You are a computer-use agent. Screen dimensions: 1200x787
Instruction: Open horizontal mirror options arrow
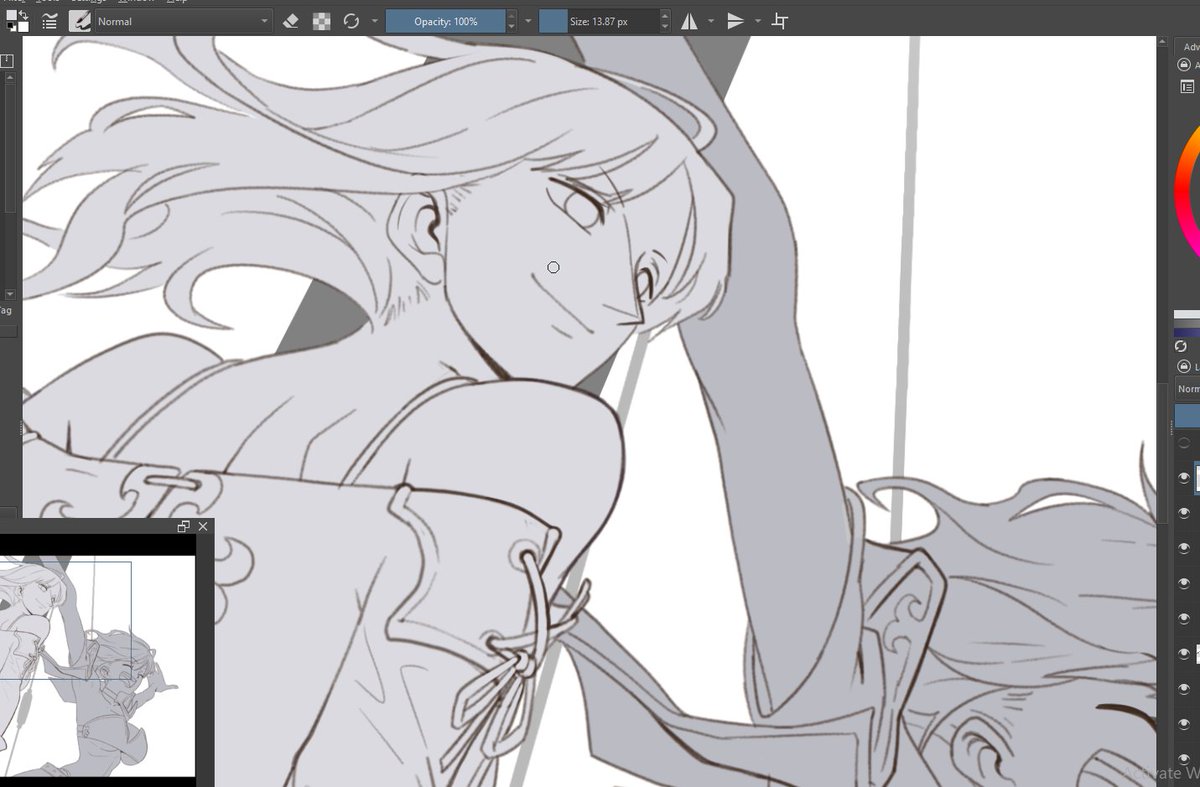[x=711, y=21]
